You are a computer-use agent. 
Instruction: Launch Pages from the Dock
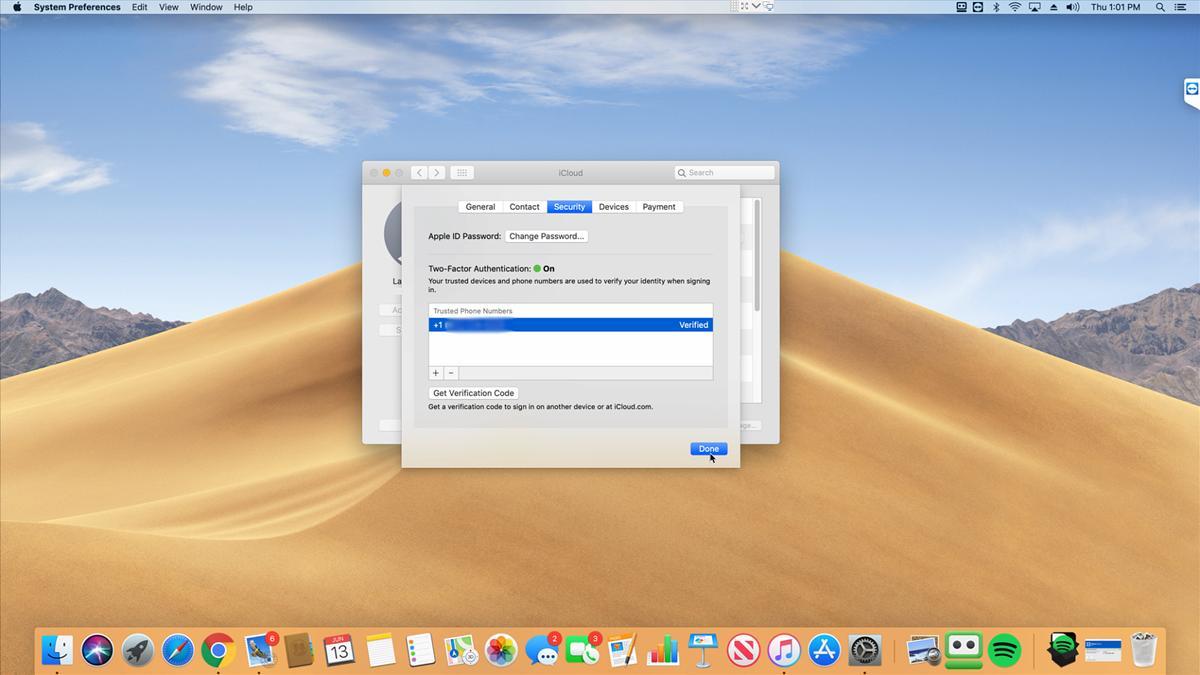622,650
